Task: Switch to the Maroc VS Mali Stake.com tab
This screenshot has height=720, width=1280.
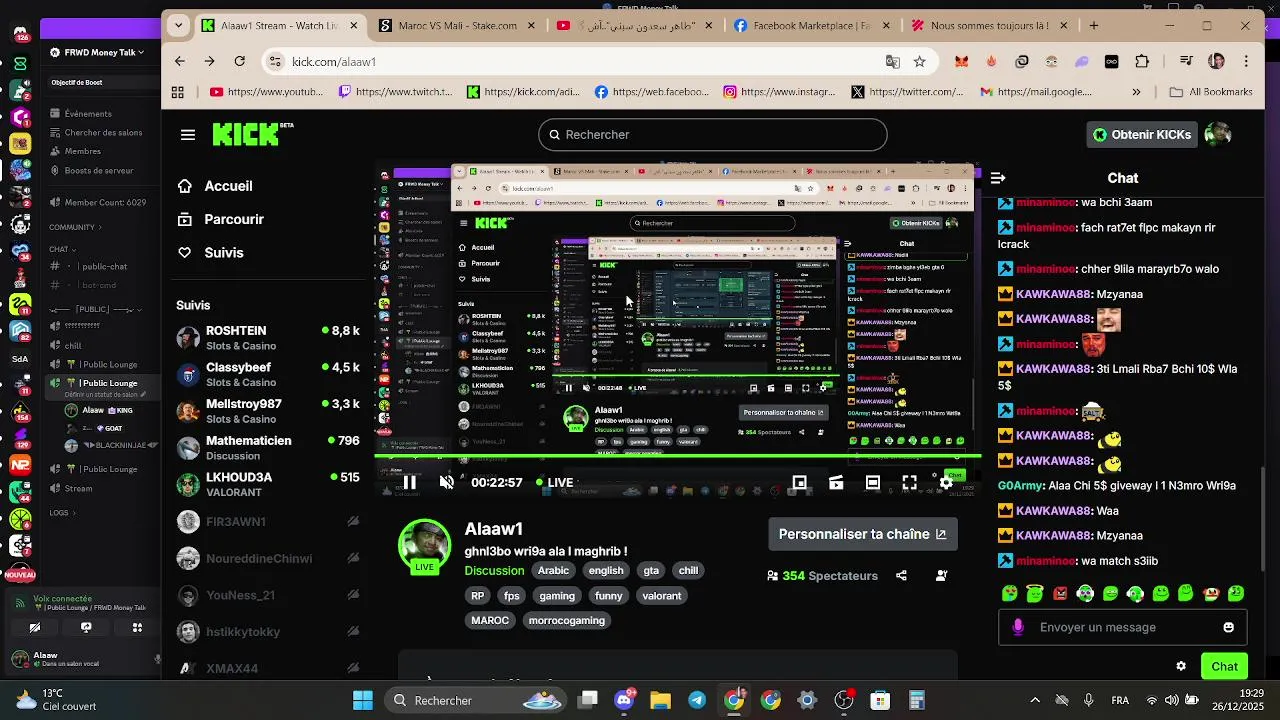Action: (x=458, y=25)
